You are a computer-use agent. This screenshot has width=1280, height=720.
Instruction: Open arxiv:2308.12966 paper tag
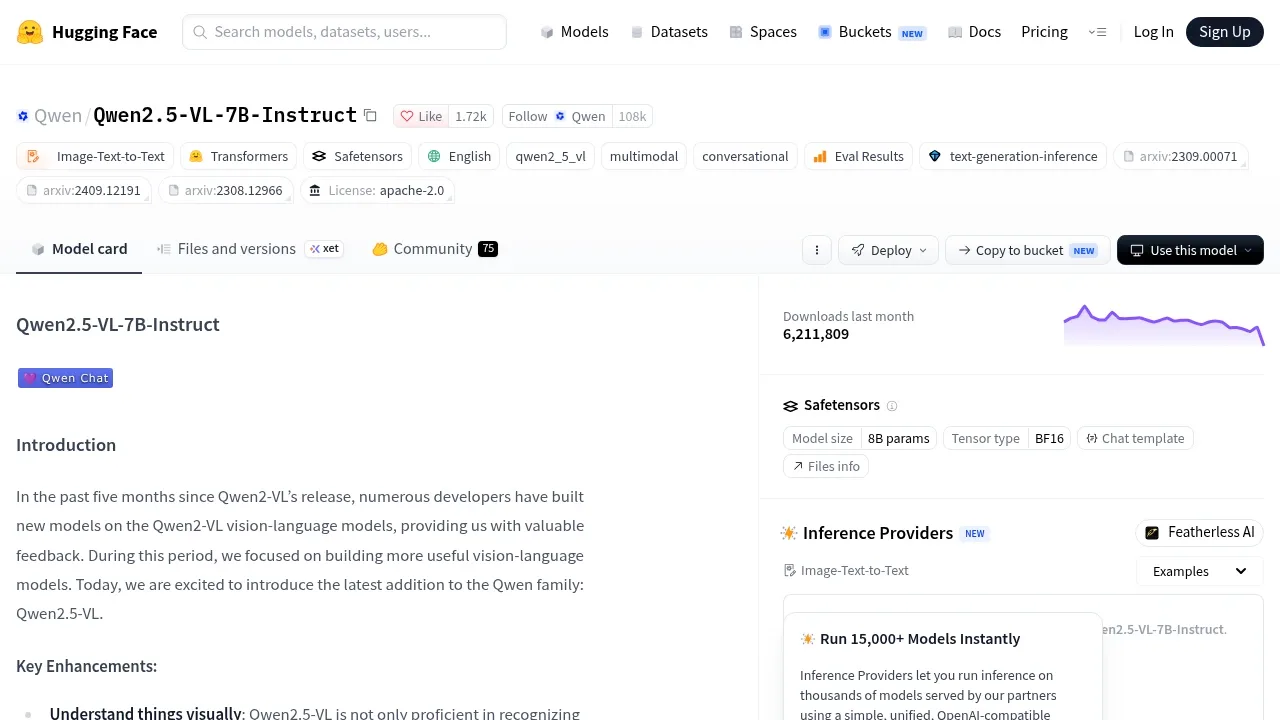(226, 190)
